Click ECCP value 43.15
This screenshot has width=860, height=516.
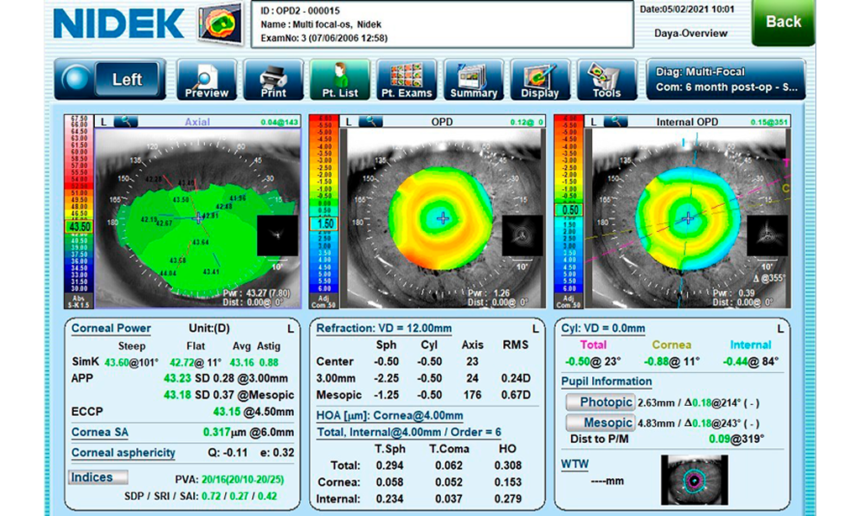[227, 412]
